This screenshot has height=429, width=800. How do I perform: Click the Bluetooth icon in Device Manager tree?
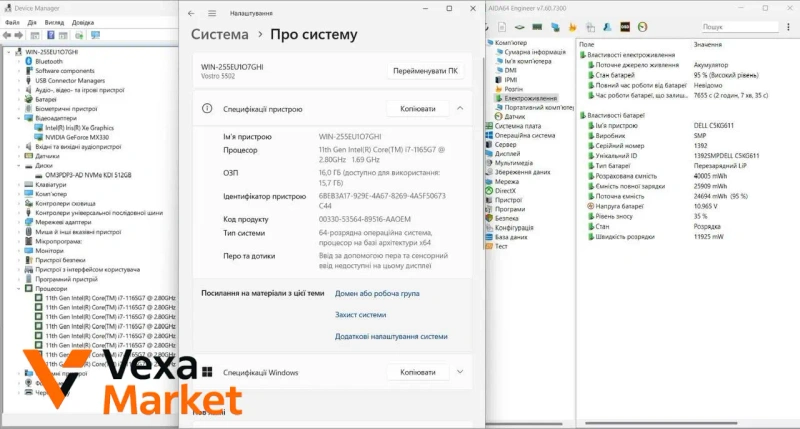29,61
